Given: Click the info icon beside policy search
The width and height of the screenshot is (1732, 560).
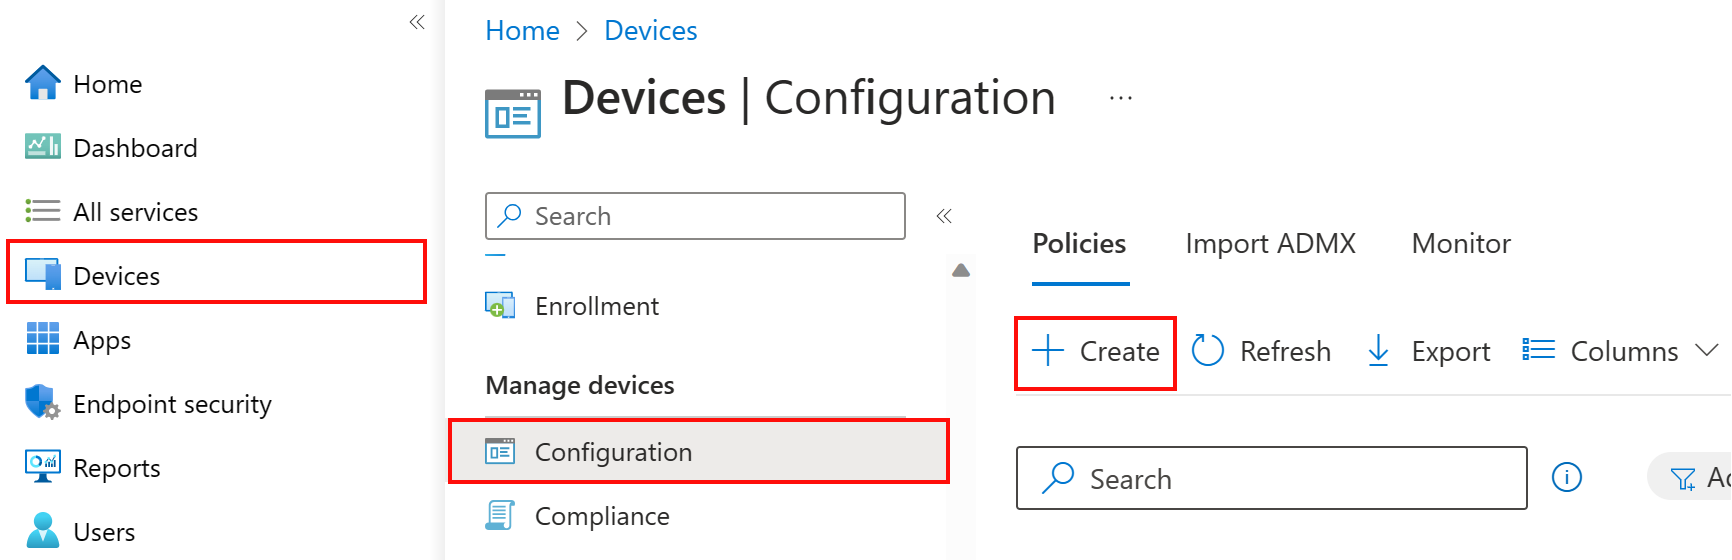Looking at the screenshot, I should click(1566, 478).
